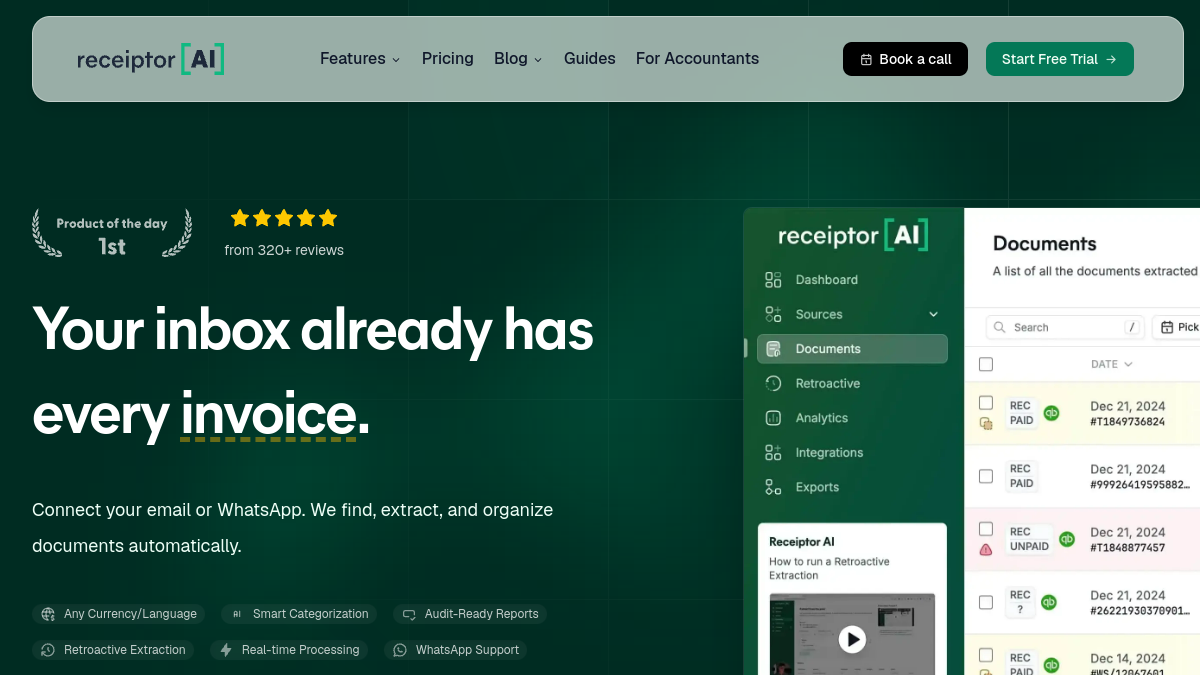Click receiptor AI logo in app sidebar

(853, 236)
